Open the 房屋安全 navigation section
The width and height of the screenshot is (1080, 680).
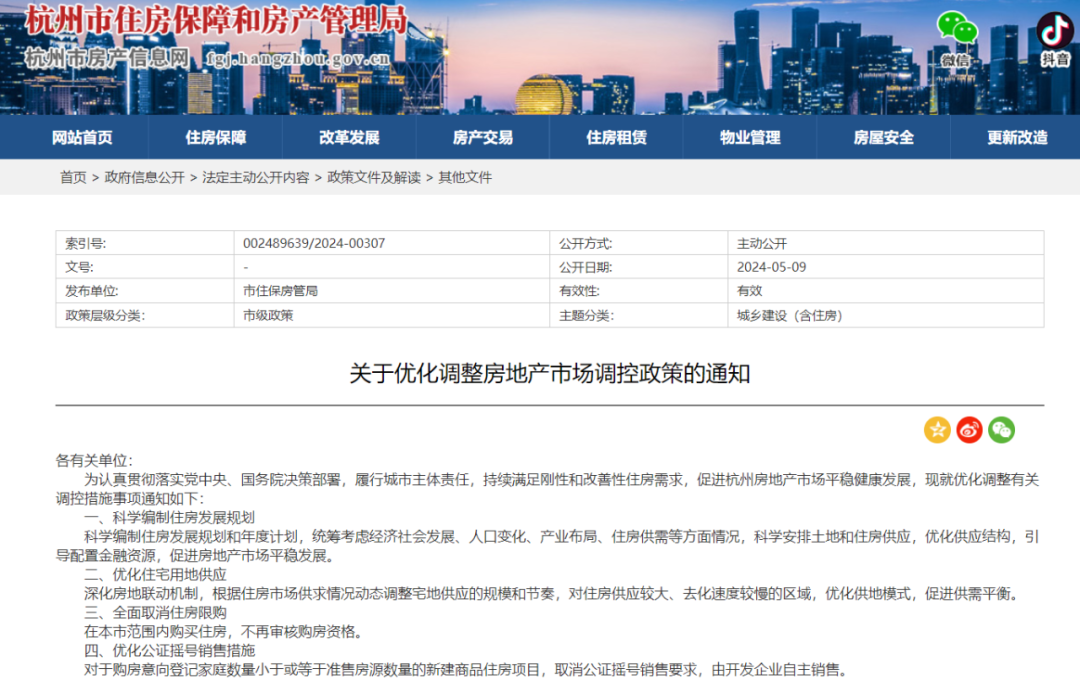[883, 138]
